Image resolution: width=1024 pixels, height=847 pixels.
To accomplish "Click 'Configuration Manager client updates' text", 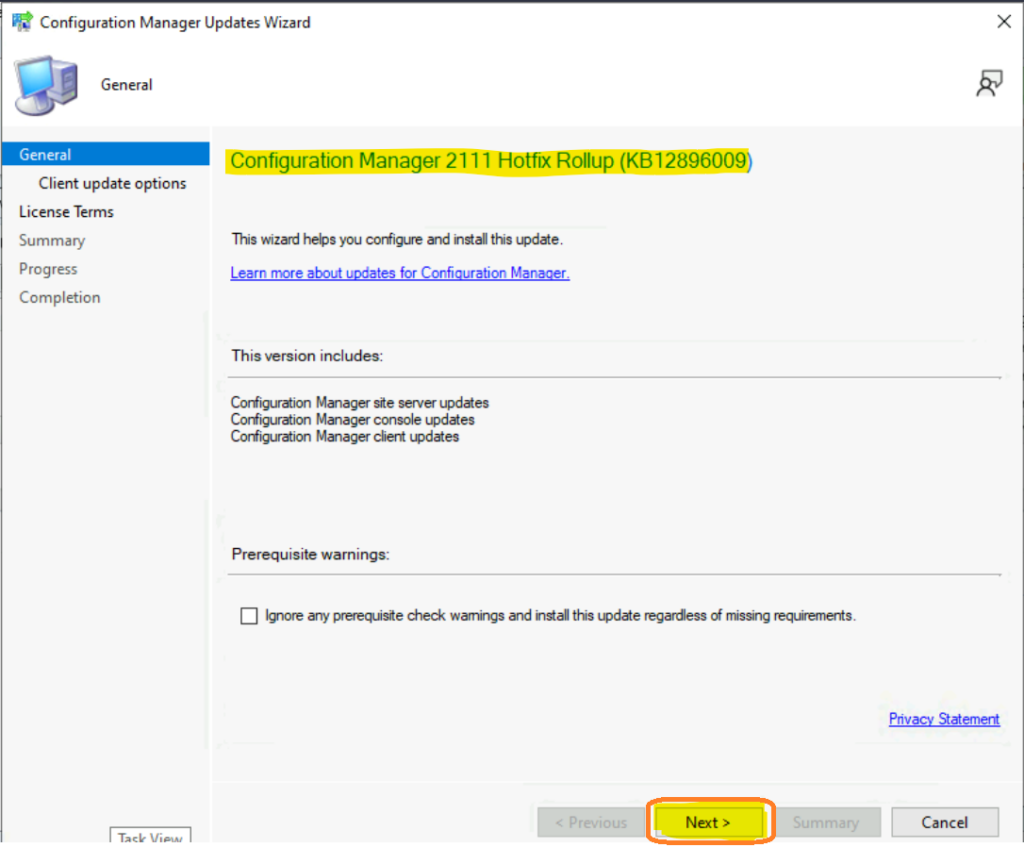I will point(345,436).
